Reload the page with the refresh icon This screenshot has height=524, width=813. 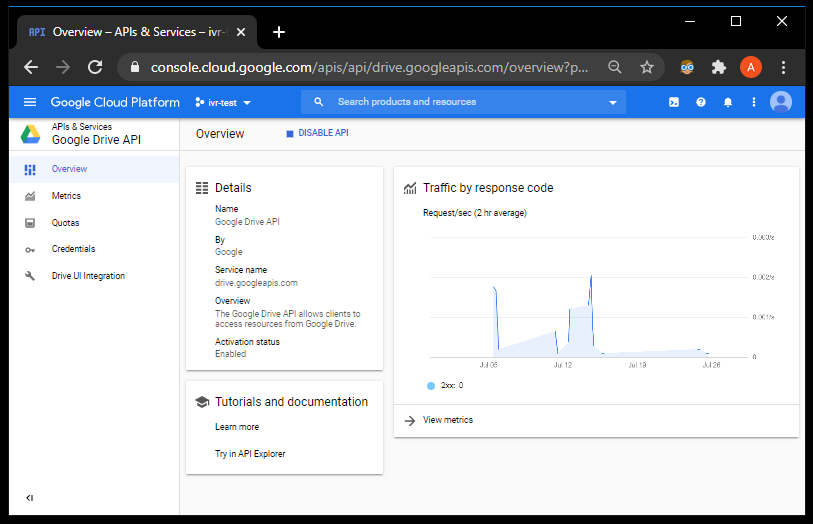click(95, 67)
